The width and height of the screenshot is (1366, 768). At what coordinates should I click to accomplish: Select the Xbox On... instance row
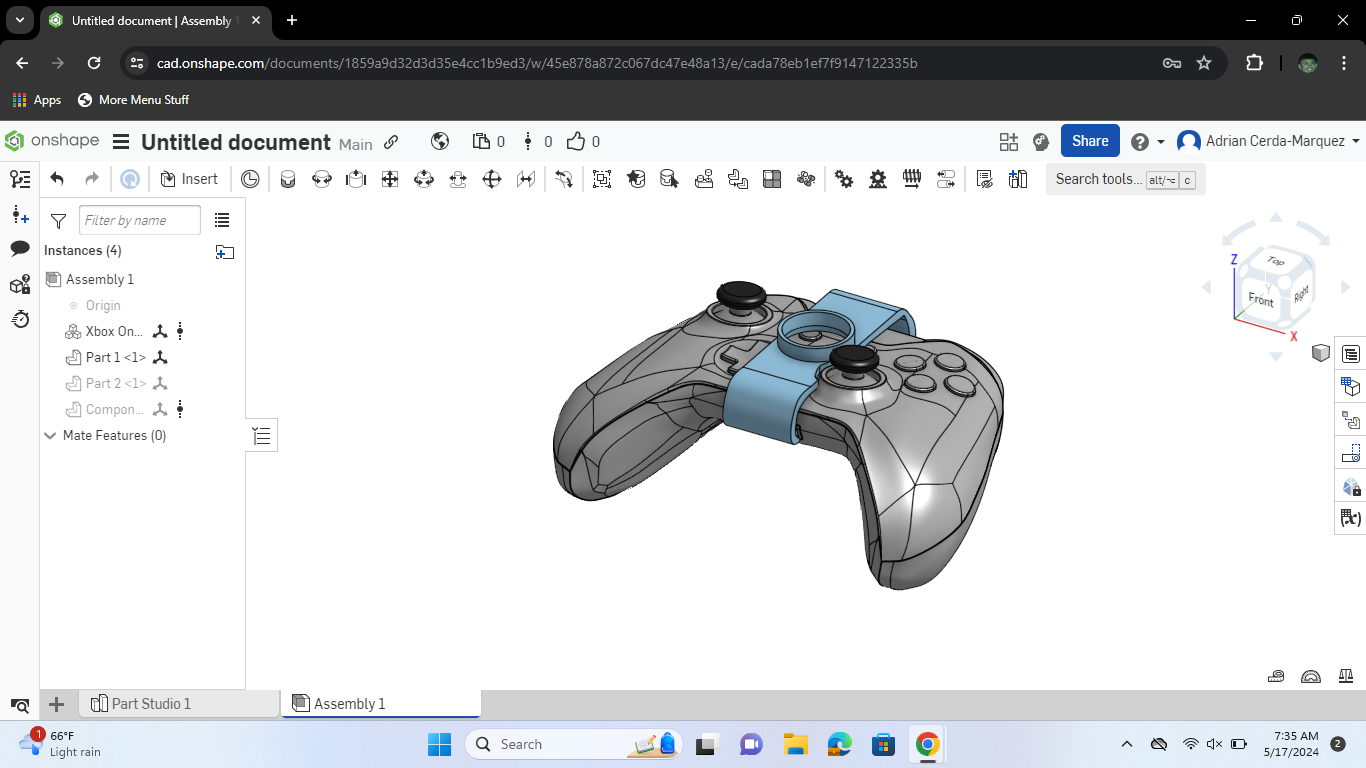click(x=114, y=331)
